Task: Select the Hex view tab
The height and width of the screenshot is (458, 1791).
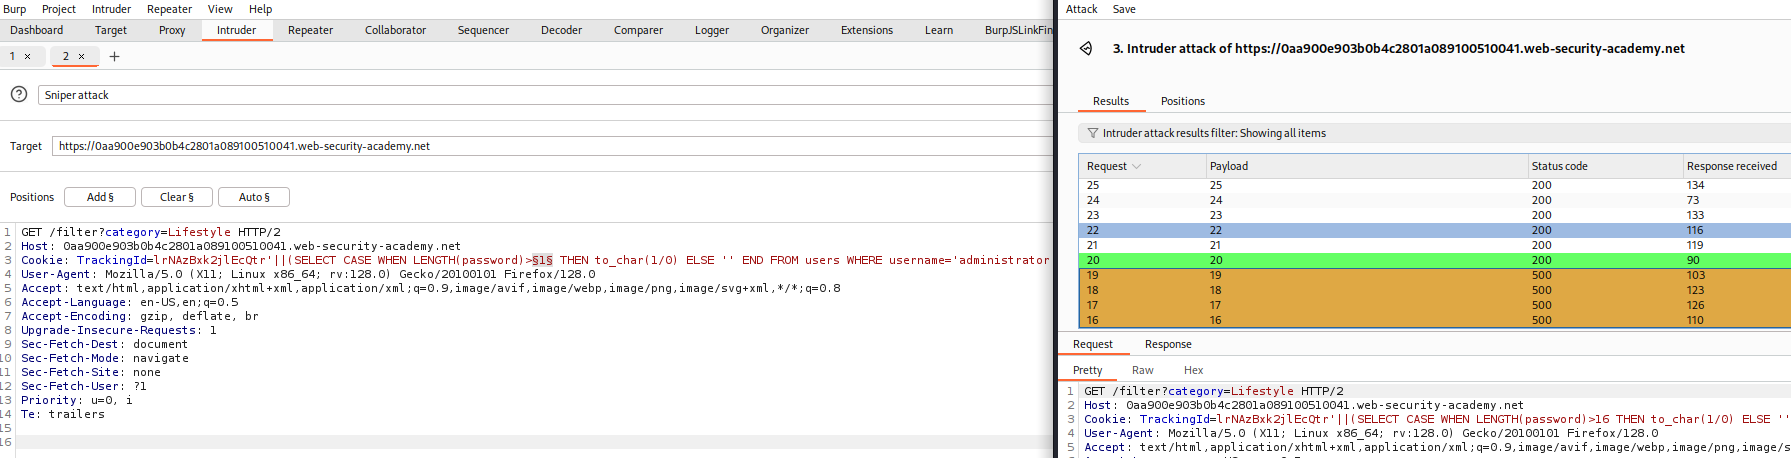Action: tap(1193, 370)
